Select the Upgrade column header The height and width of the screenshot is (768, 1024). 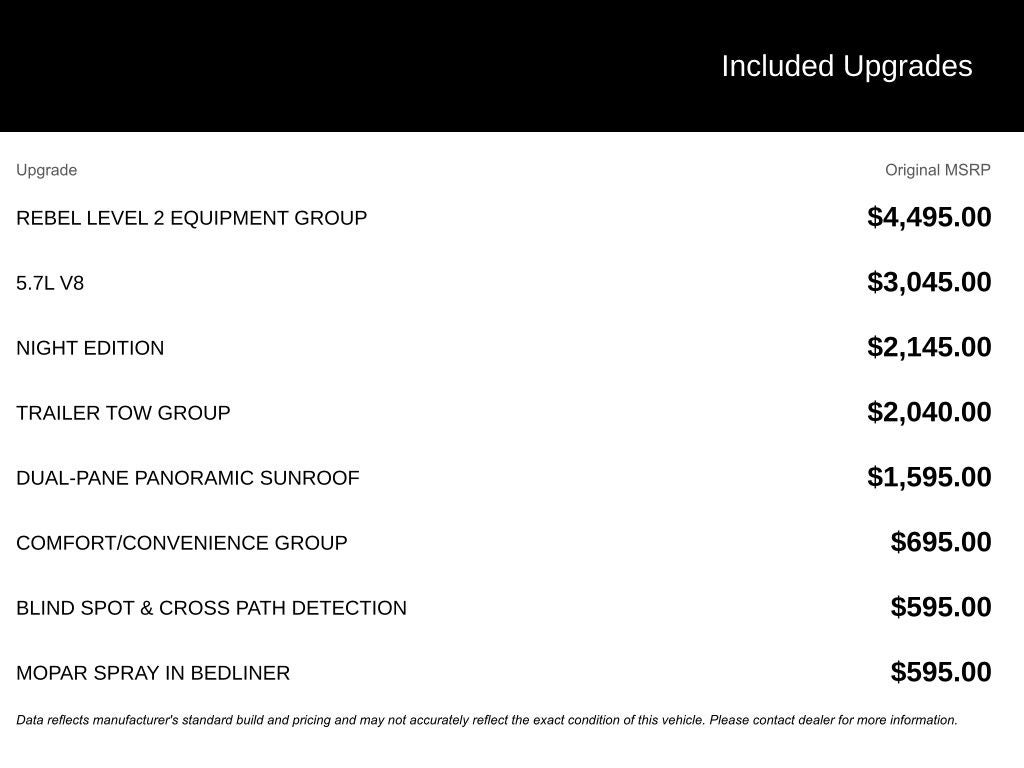[x=46, y=170]
